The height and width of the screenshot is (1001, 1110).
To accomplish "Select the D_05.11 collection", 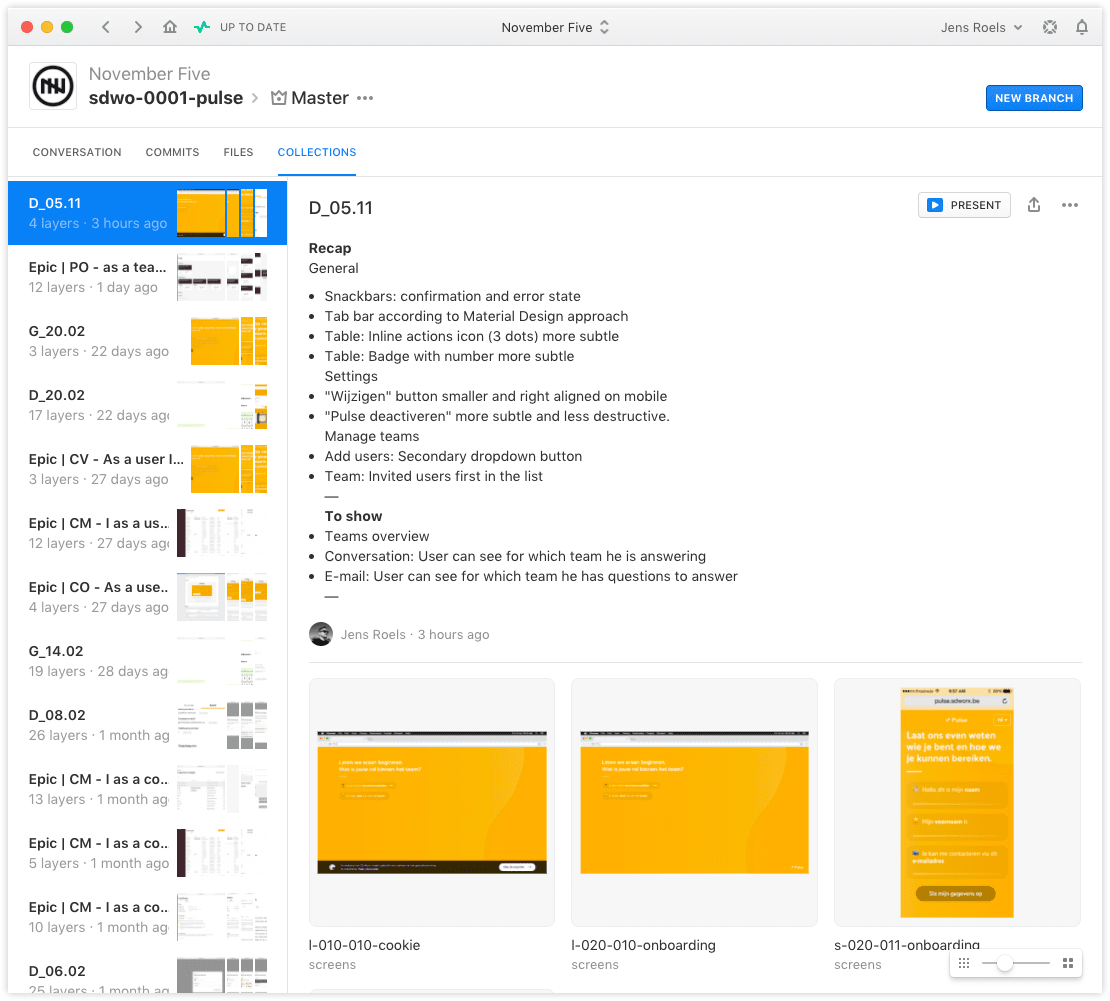I will 147,213.
